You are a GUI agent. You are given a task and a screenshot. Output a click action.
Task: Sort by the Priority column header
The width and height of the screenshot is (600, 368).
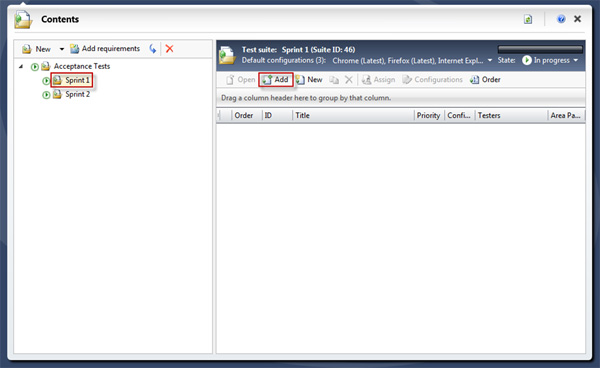(429, 116)
